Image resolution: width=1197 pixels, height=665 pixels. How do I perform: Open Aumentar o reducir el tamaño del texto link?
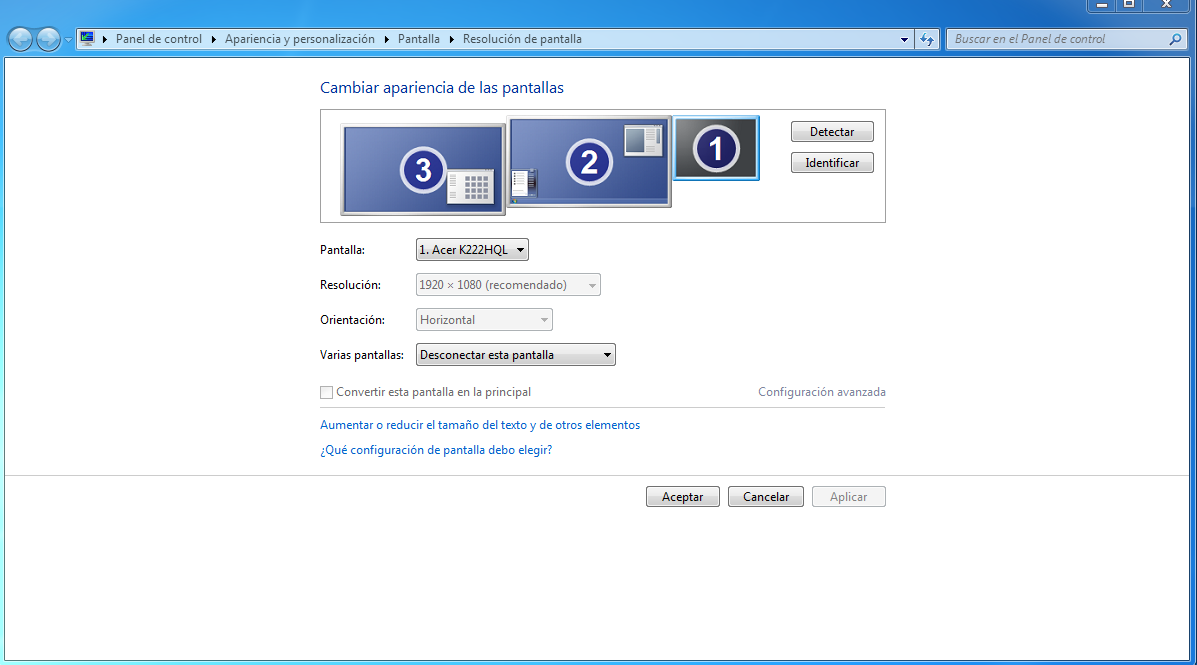coord(480,425)
